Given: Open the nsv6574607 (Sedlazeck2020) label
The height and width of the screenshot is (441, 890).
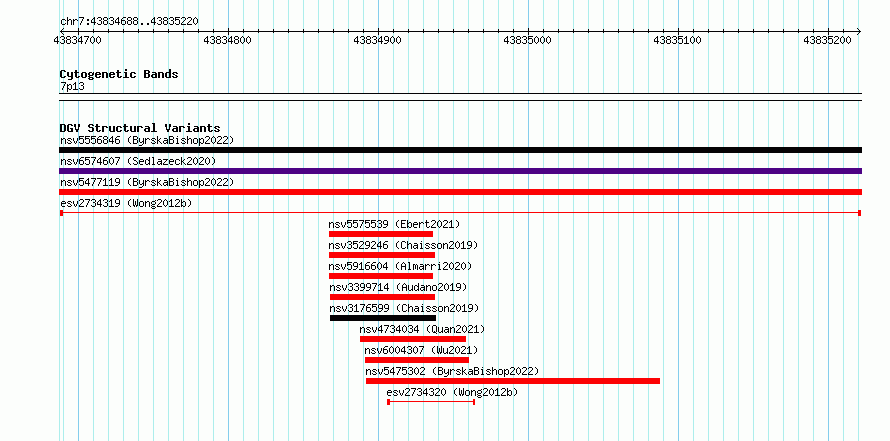Looking at the screenshot, I should click(x=138, y=161).
